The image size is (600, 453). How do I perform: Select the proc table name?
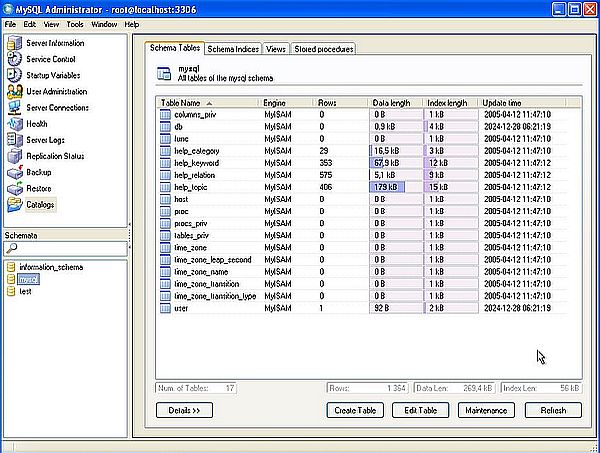pyautogui.click(x=181, y=212)
